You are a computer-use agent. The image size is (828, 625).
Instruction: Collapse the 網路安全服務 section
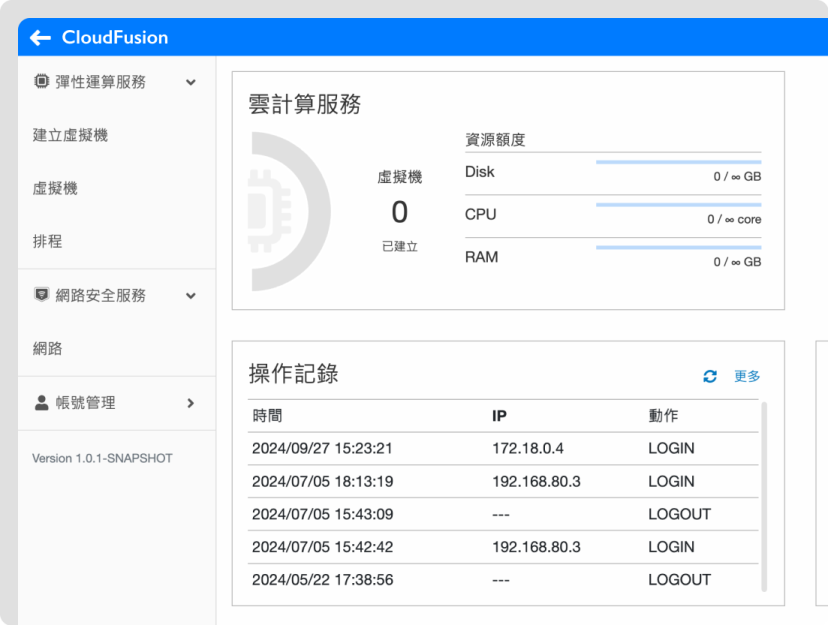coord(190,295)
